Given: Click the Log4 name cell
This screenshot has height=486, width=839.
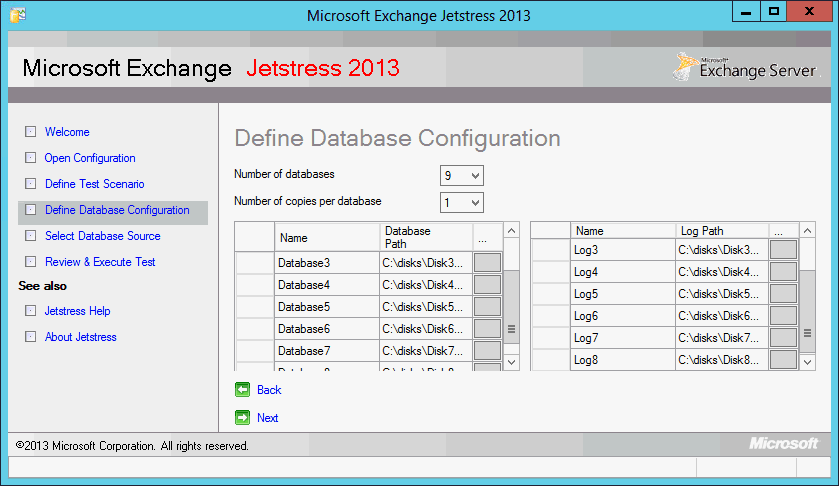Looking at the screenshot, I should click(x=623, y=271).
